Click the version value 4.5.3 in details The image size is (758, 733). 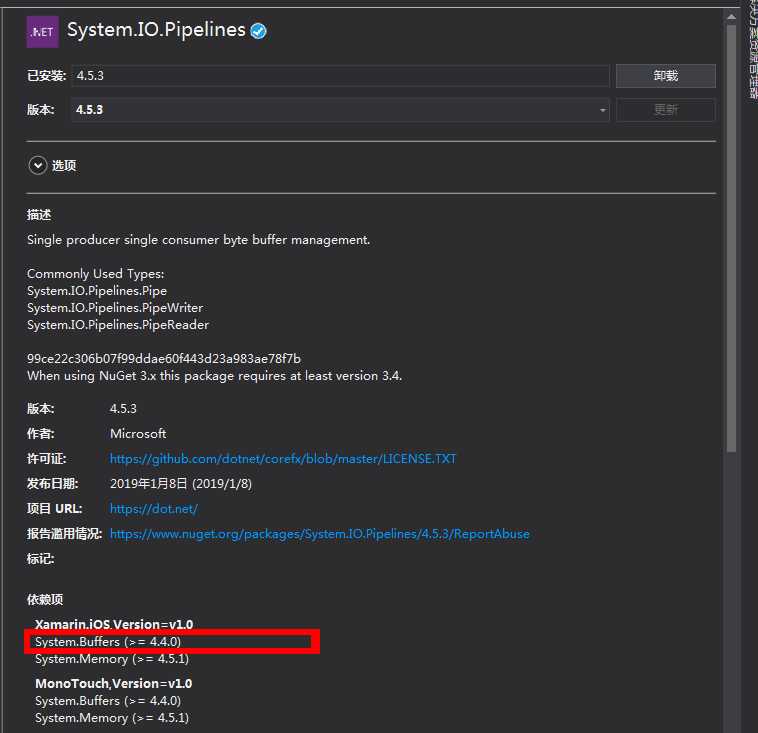click(123, 409)
